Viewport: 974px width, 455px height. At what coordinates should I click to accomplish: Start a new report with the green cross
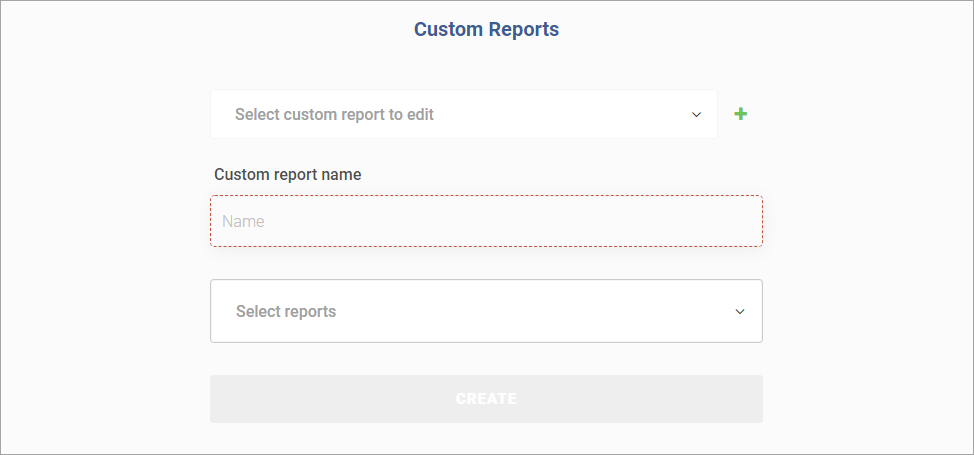tap(740, 114)
